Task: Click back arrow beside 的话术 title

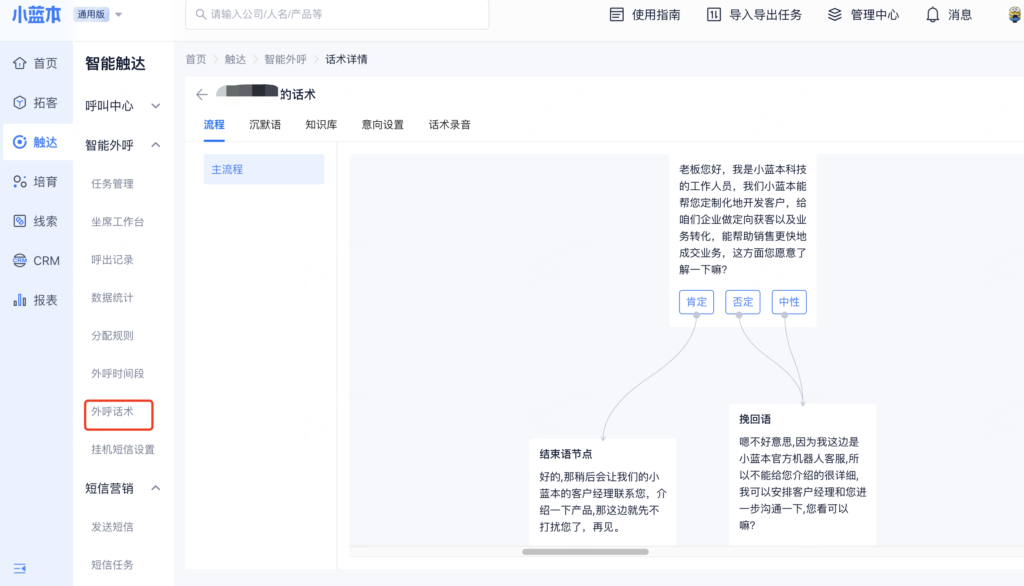Action: coord(202,94)
